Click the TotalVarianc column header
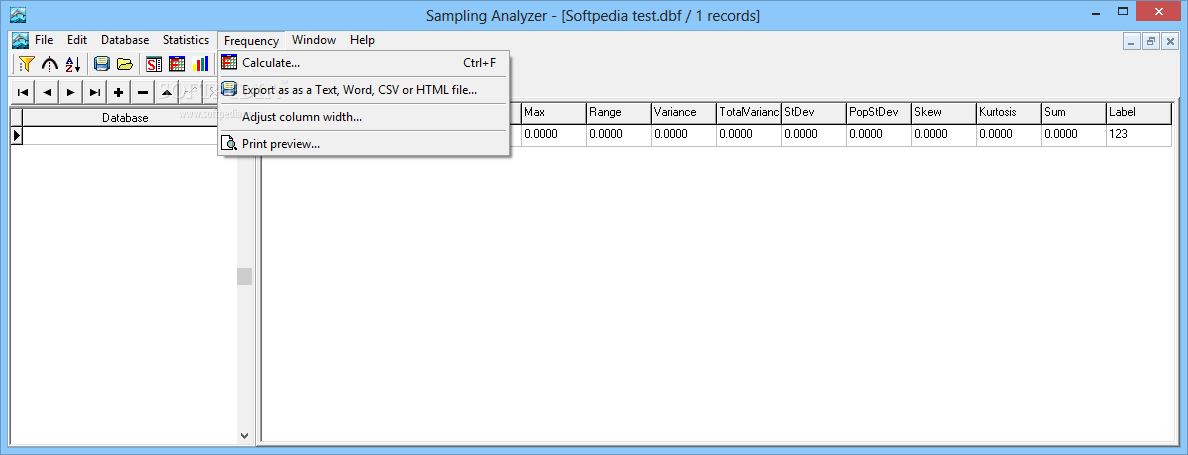The height and width of the screenshot is (455, 1188). tap(749, 112)
